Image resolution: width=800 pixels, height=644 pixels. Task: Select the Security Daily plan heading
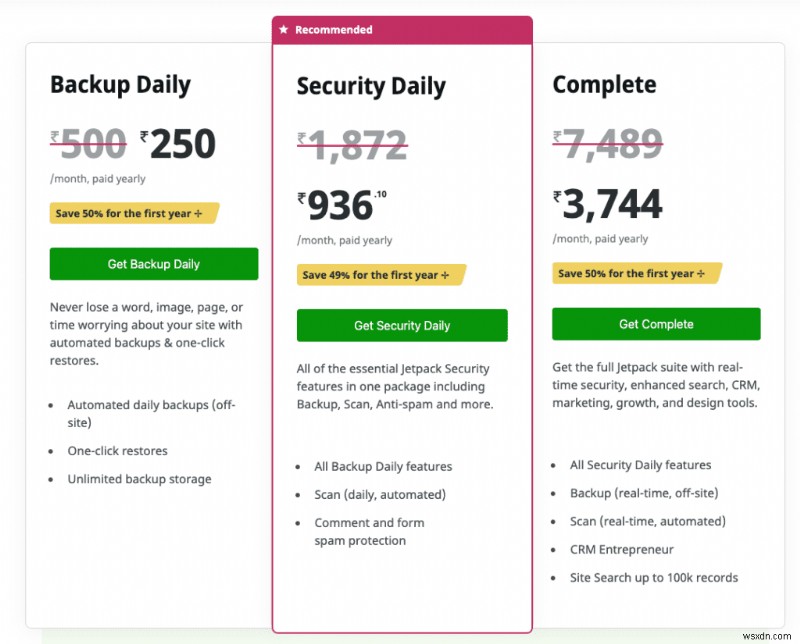click(371, 87)
